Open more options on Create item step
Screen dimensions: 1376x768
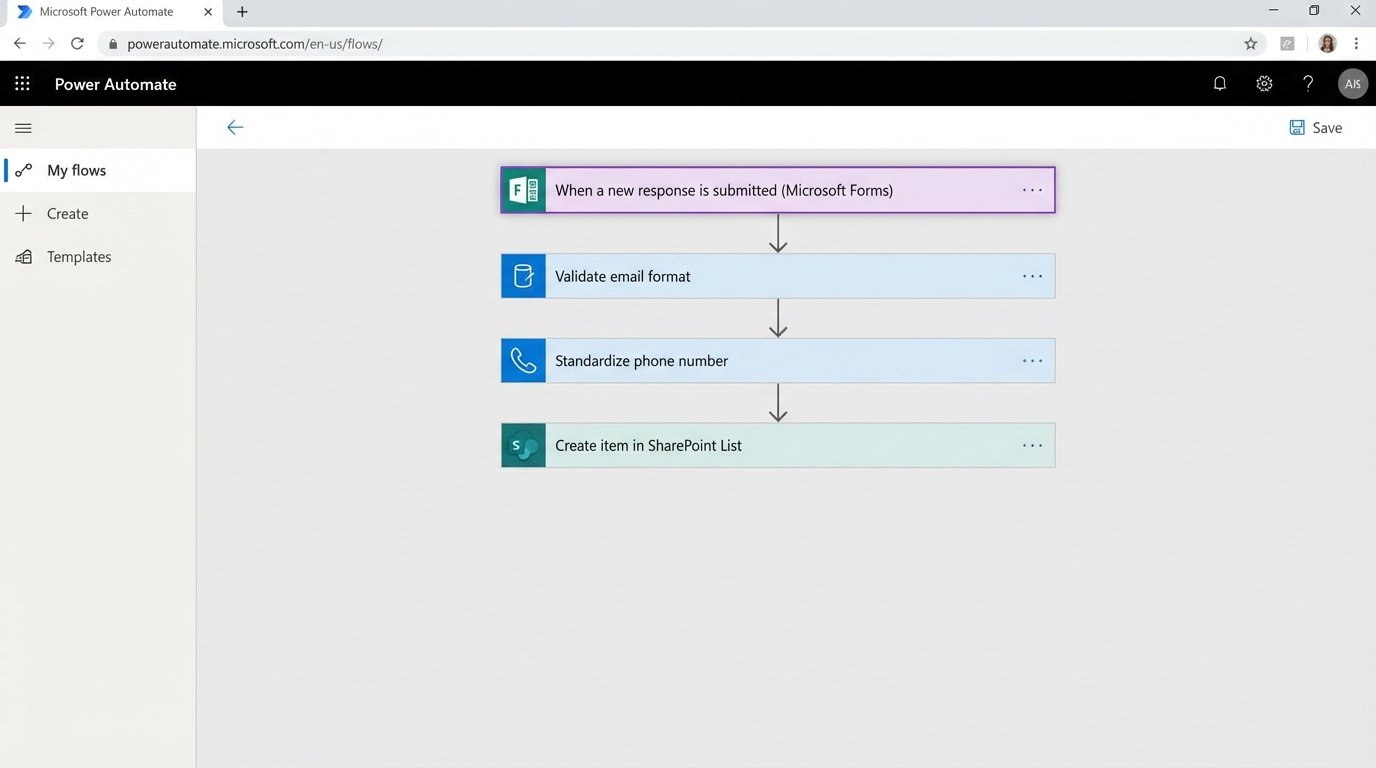tap(1032, 446)
